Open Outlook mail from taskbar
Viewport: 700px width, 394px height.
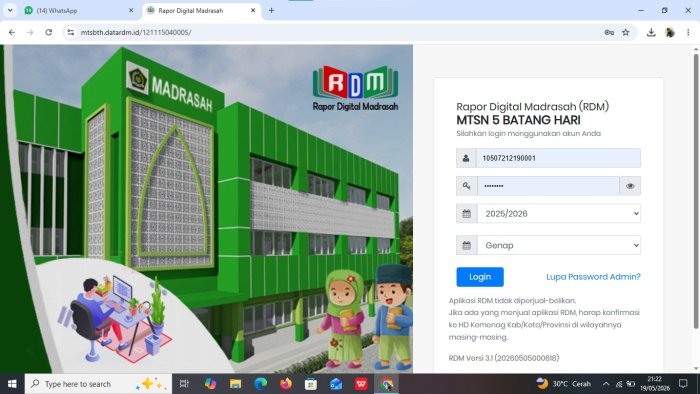click(x=336, y=384)
